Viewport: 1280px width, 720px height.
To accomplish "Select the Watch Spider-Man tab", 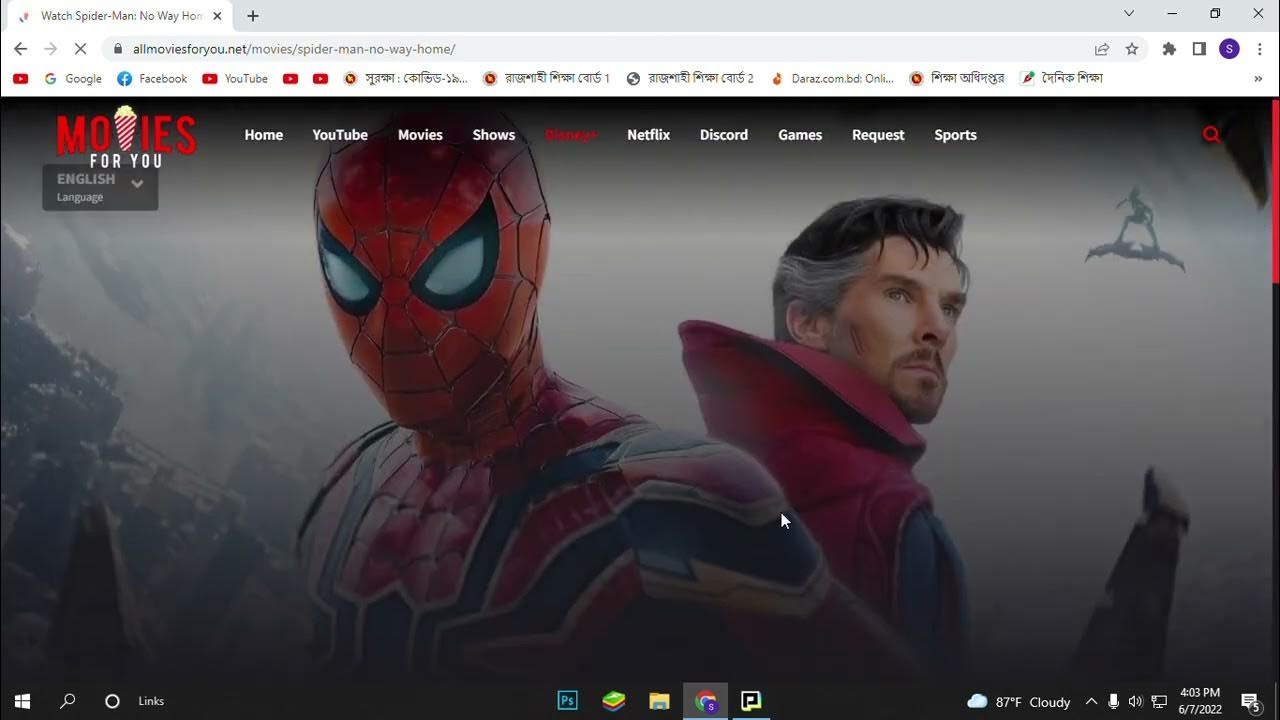I will point(120,16).
